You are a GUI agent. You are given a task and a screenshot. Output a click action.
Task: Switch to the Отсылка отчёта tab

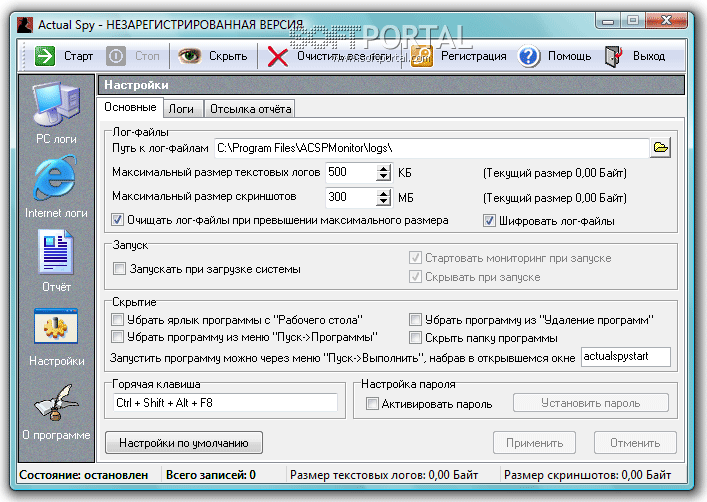click(250, 109)
